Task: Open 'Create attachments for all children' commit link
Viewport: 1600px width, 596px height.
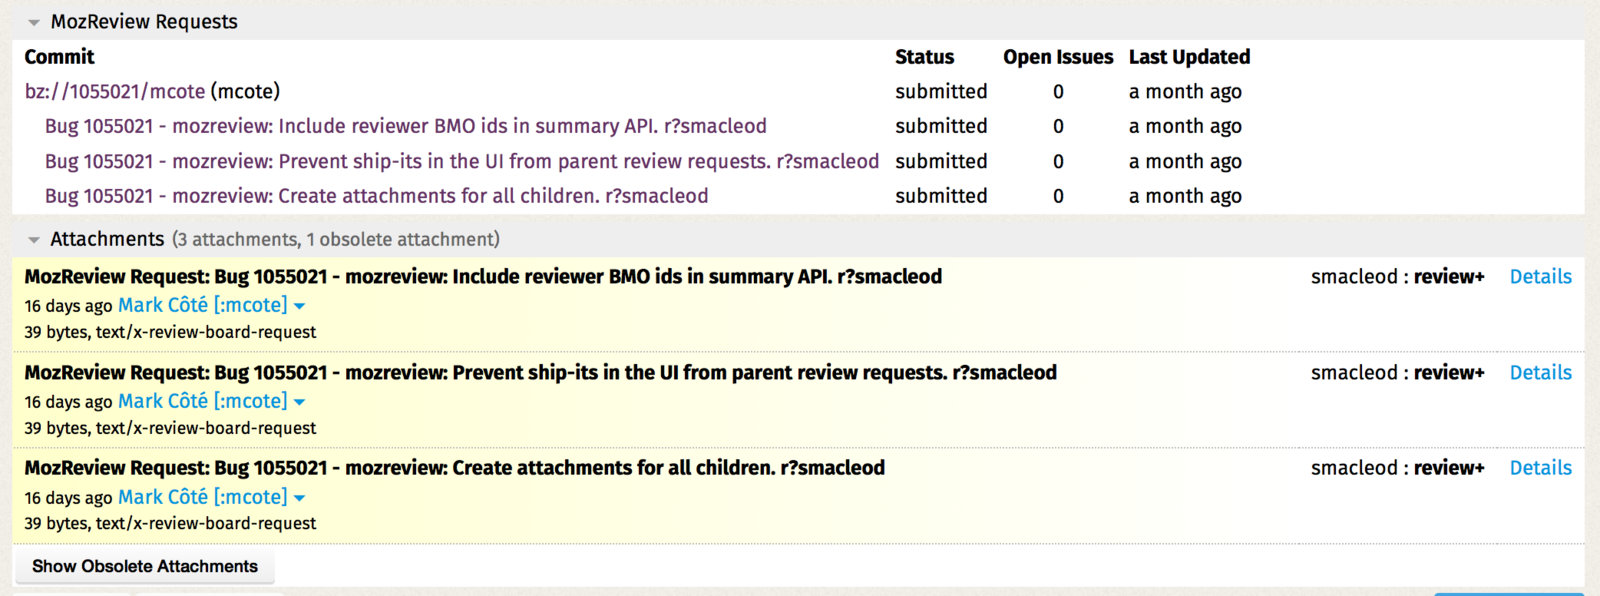Action: coord(377,196)
